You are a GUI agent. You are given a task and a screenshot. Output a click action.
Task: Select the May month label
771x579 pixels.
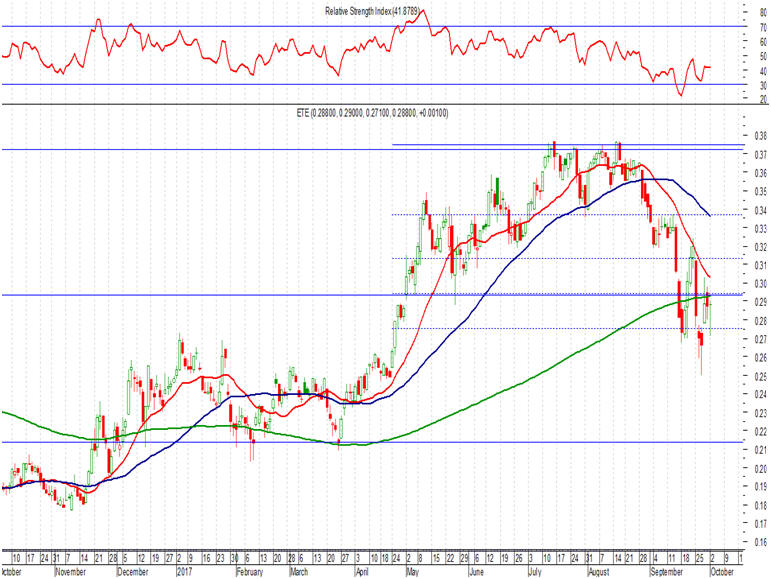(413, 572)
